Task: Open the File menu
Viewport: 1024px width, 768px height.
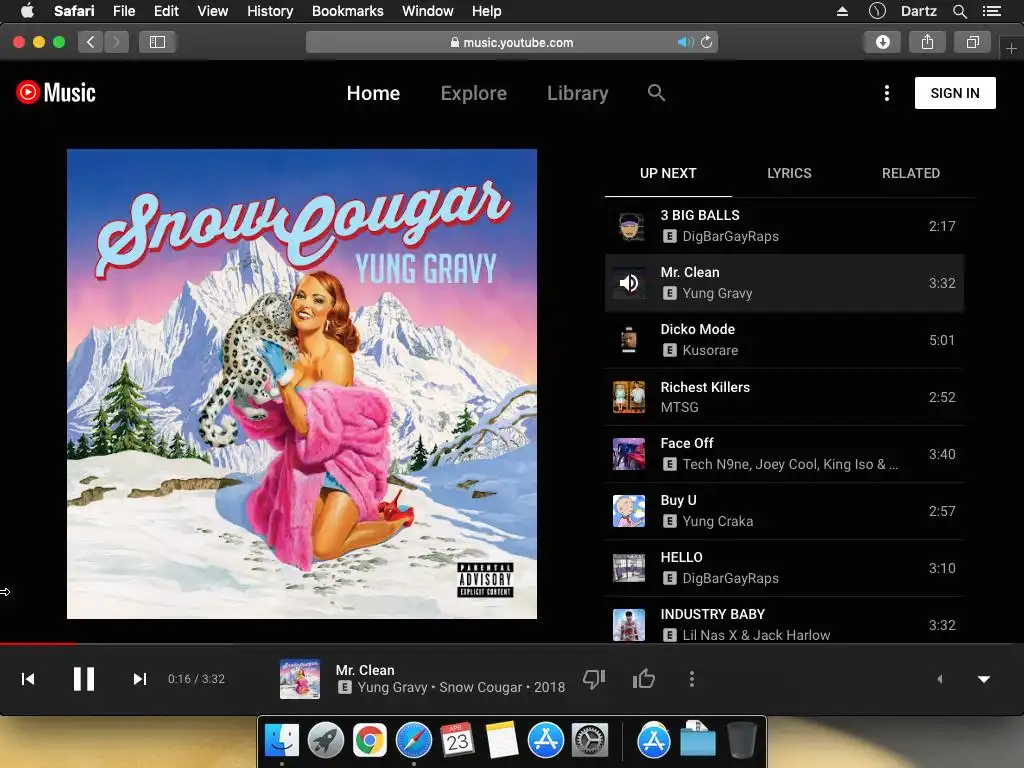Action: (123, 11)
